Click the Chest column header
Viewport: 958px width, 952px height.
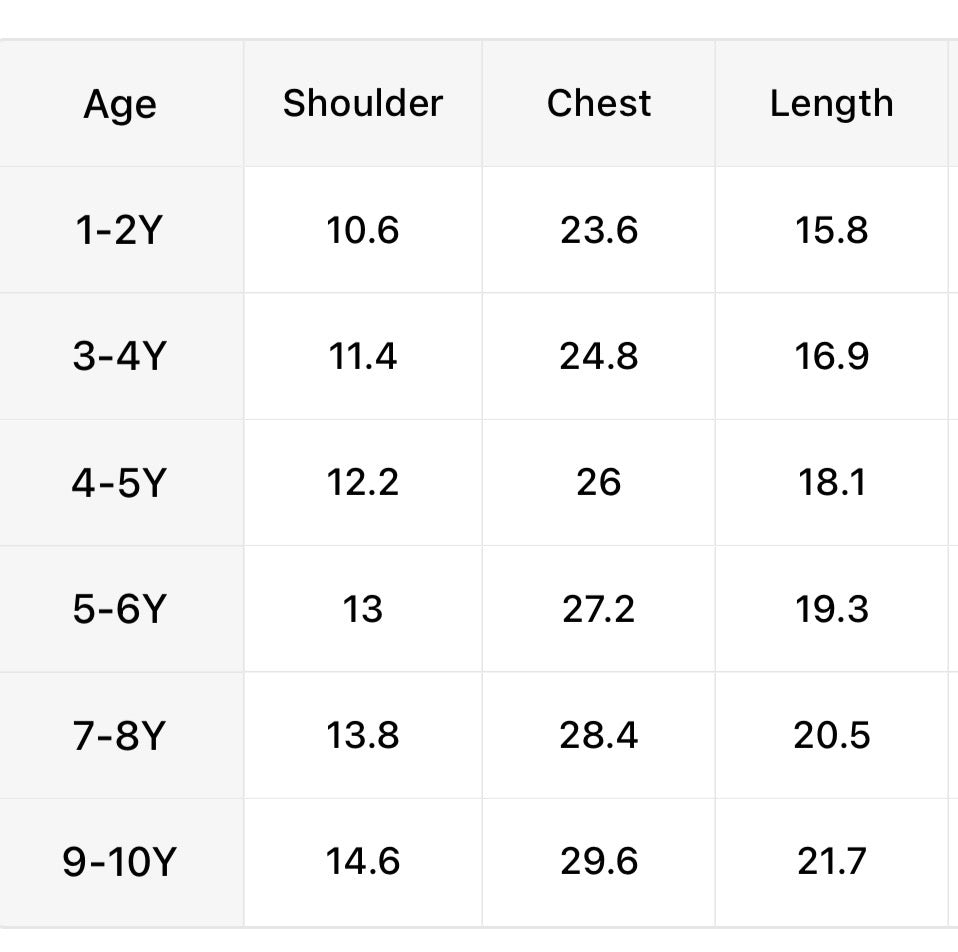click(x=598, y=103)
